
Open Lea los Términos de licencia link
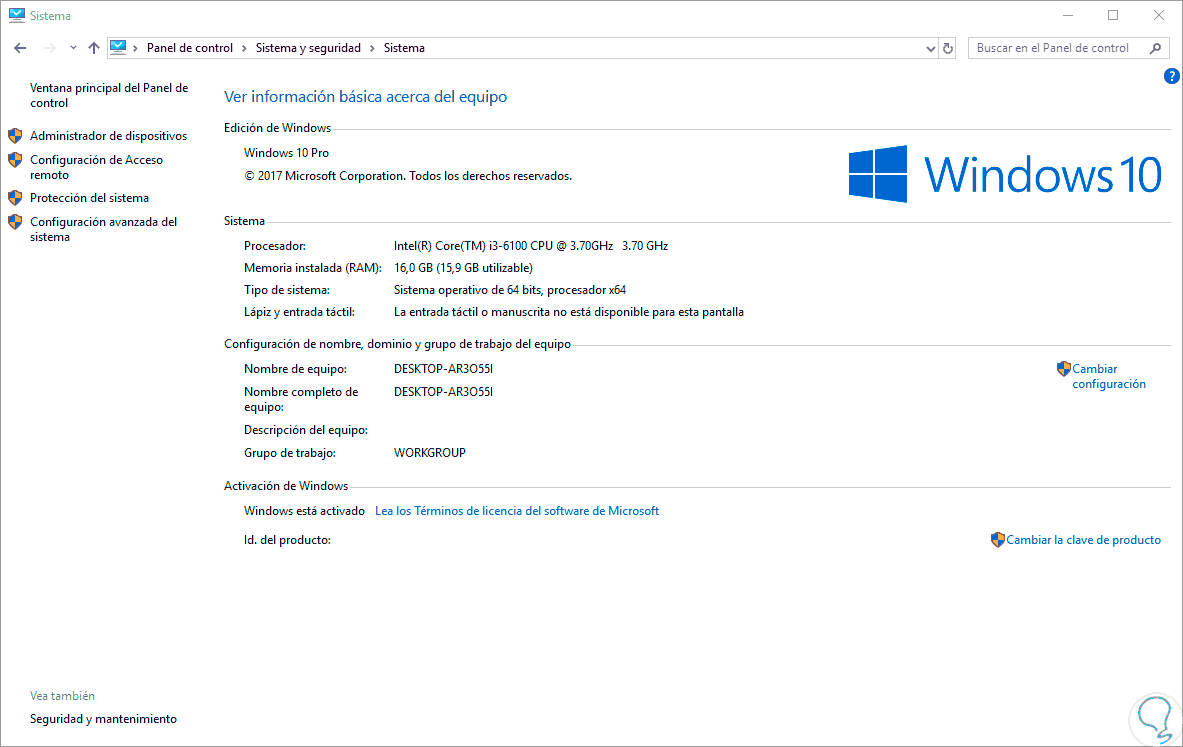(x=517, y=511)
